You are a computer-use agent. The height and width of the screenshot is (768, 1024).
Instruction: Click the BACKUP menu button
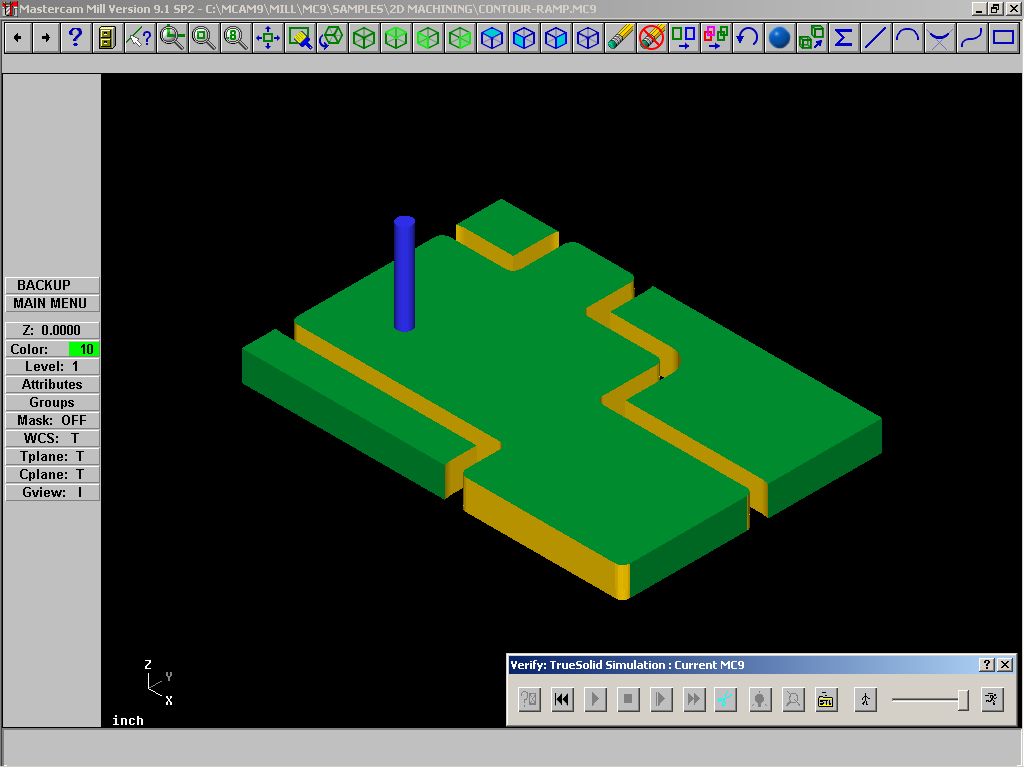tap(52, 285)
